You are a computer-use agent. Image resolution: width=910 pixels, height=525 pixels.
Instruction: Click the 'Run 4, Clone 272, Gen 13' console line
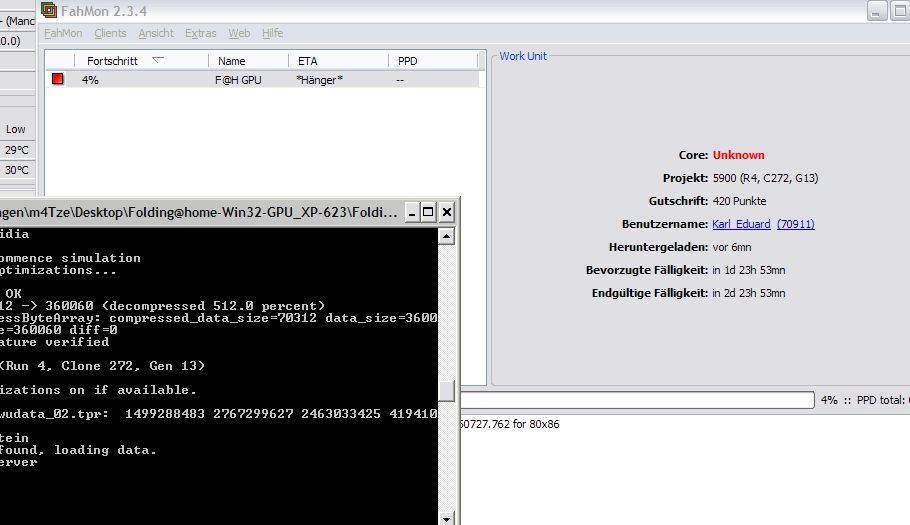coord(102,366)
